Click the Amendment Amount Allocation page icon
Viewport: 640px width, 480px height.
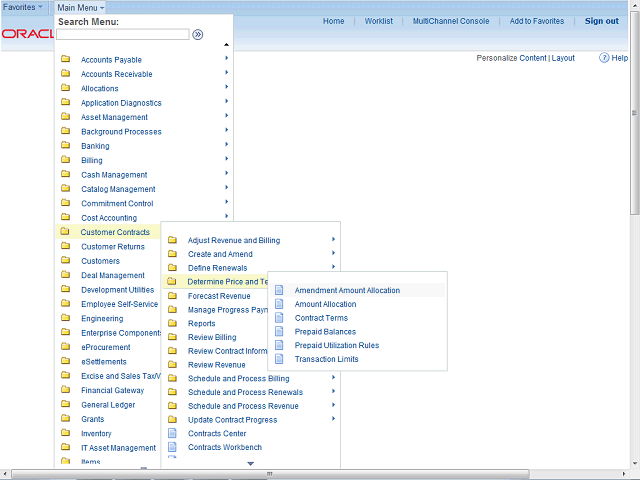click(279, 290)
